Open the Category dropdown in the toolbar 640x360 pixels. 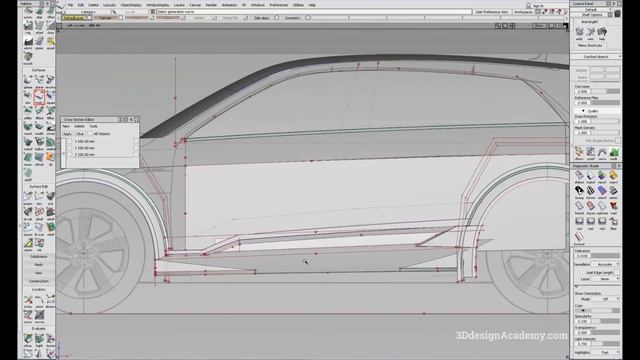89,12
